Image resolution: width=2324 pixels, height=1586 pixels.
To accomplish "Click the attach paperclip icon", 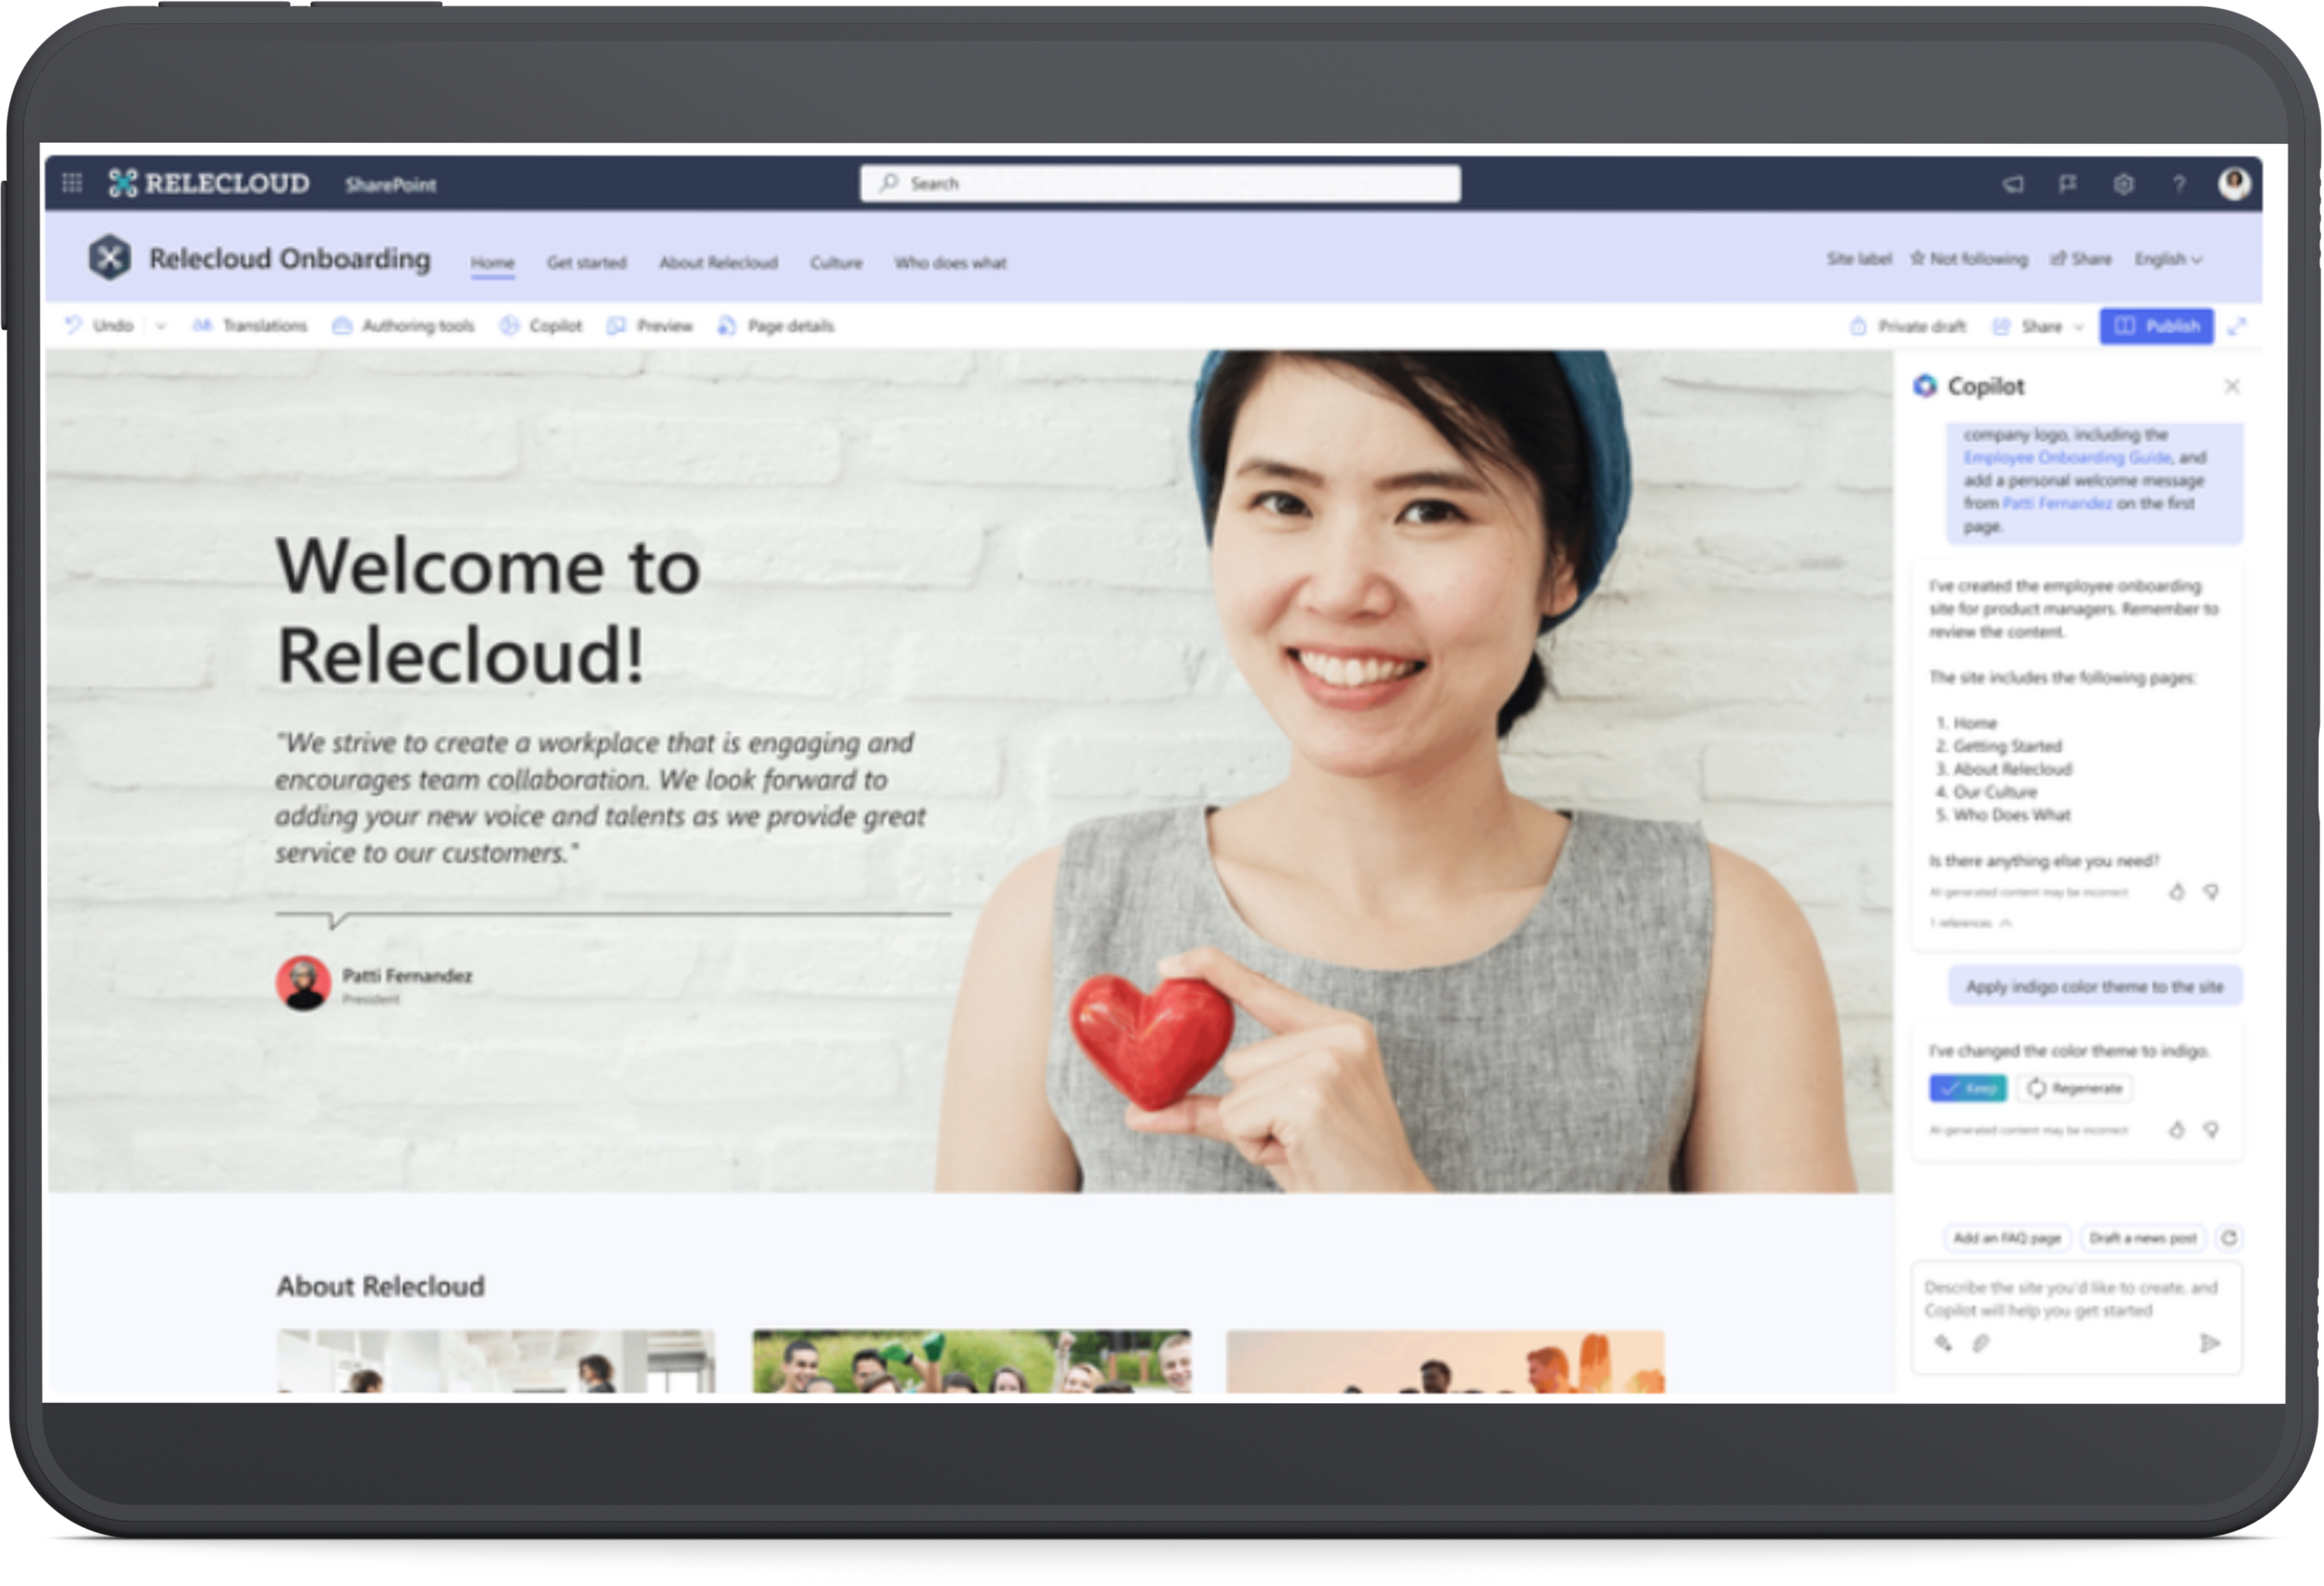I will 1981,1343.
